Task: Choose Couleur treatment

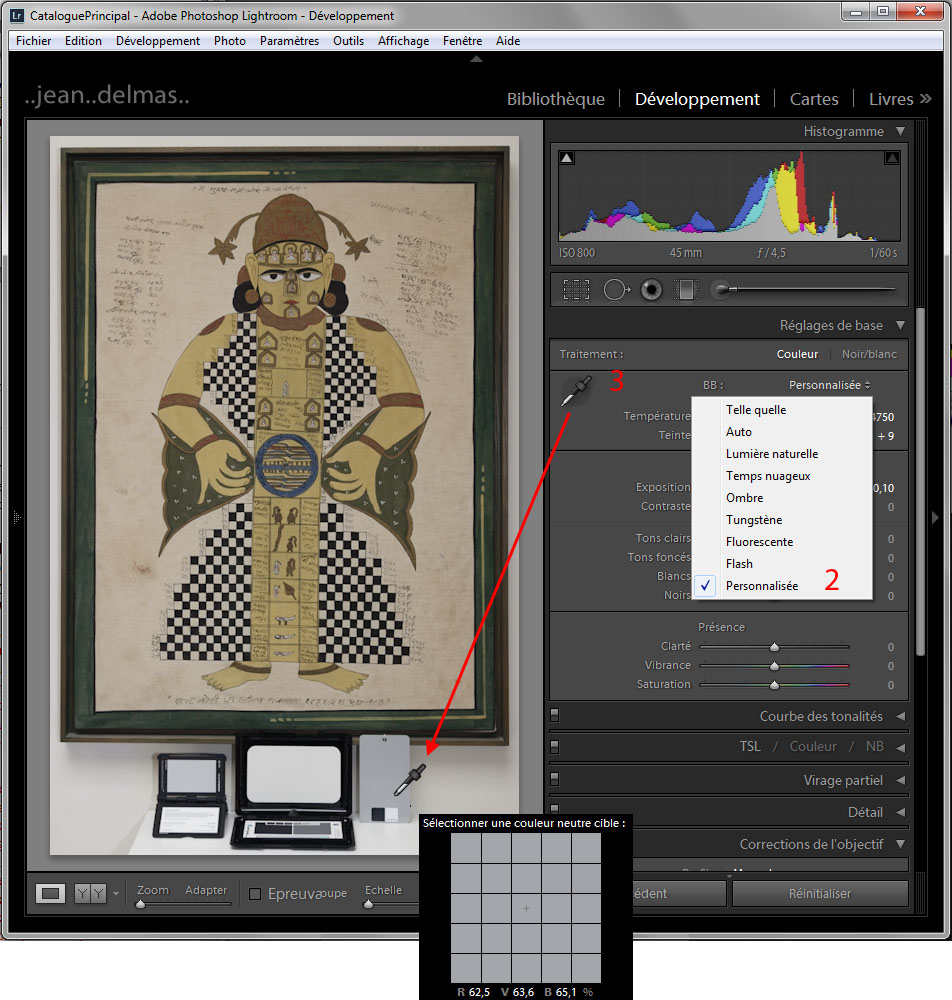Action: point(797,354)
